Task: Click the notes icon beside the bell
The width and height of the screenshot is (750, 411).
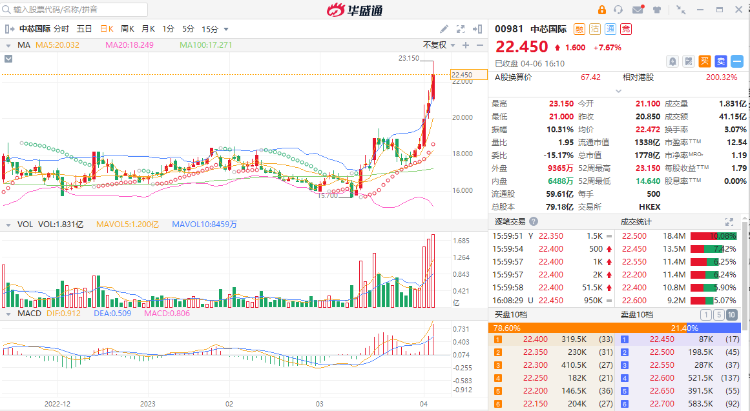Action: [x=688, y=61]
